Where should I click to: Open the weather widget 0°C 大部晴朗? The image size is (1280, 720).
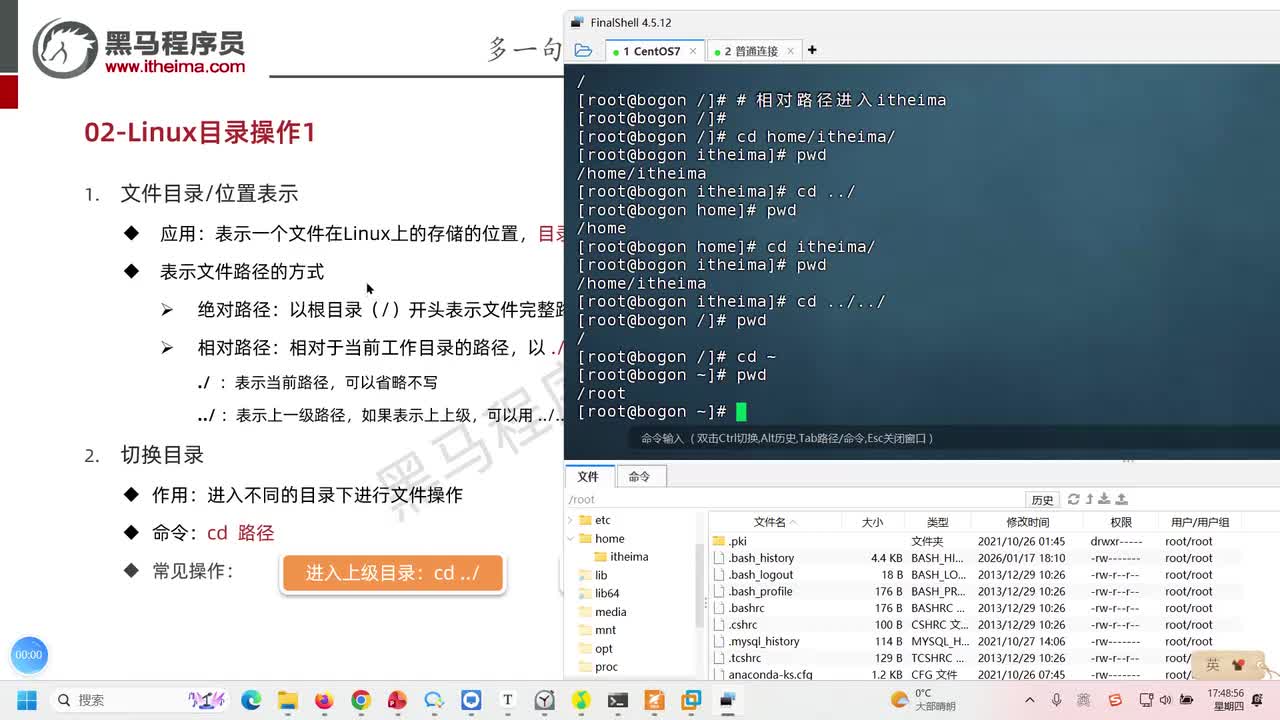tap(923, 699)
